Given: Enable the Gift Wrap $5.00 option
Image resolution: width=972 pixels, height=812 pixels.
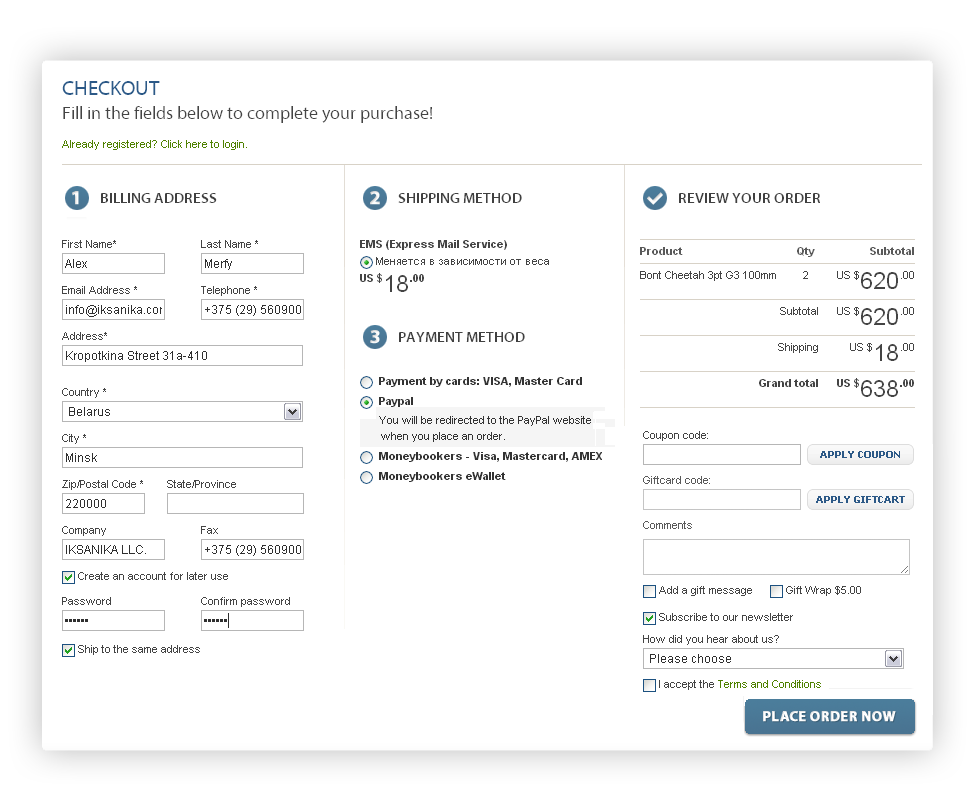Looking at the screenshot, I should click(x=777, y=591).
